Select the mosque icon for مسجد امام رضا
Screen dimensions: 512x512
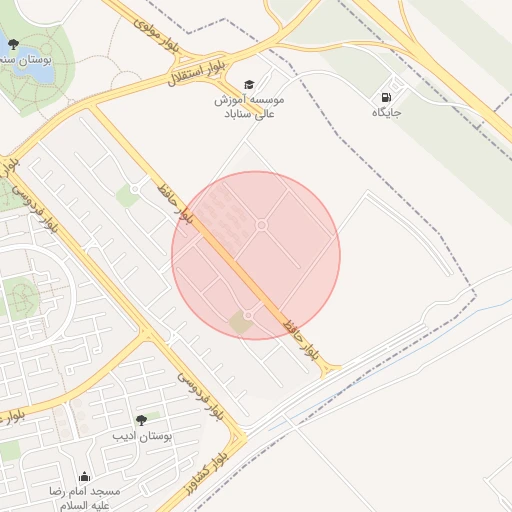pos(85,477)
